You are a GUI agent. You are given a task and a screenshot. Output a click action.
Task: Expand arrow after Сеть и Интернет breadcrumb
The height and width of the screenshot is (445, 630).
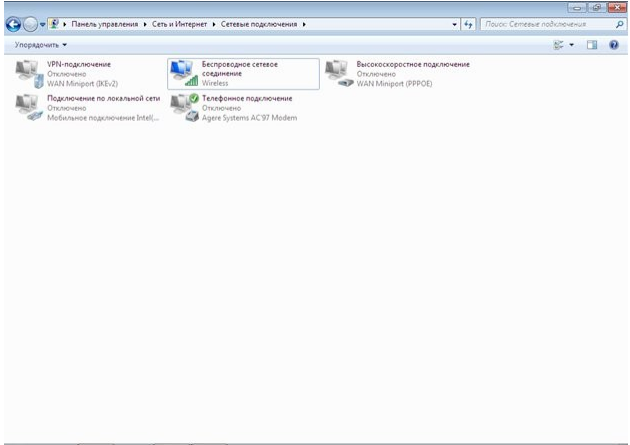[214, 24]
